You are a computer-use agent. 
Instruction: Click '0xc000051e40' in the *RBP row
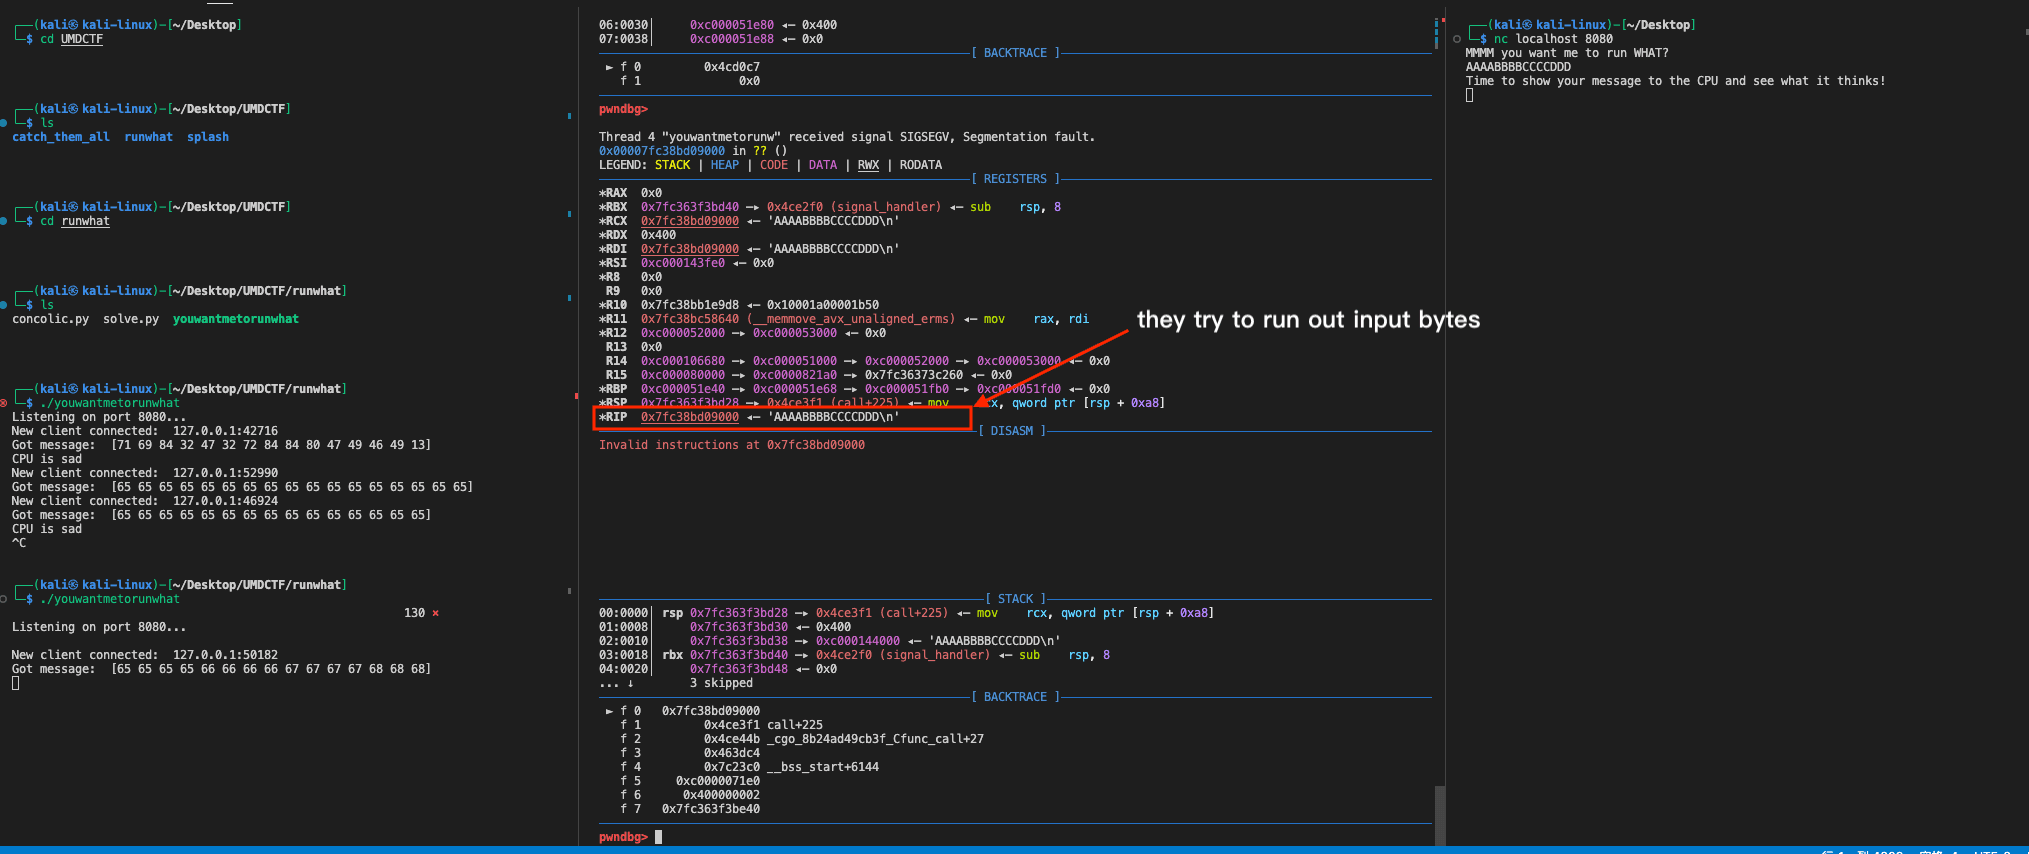point(683,389)
